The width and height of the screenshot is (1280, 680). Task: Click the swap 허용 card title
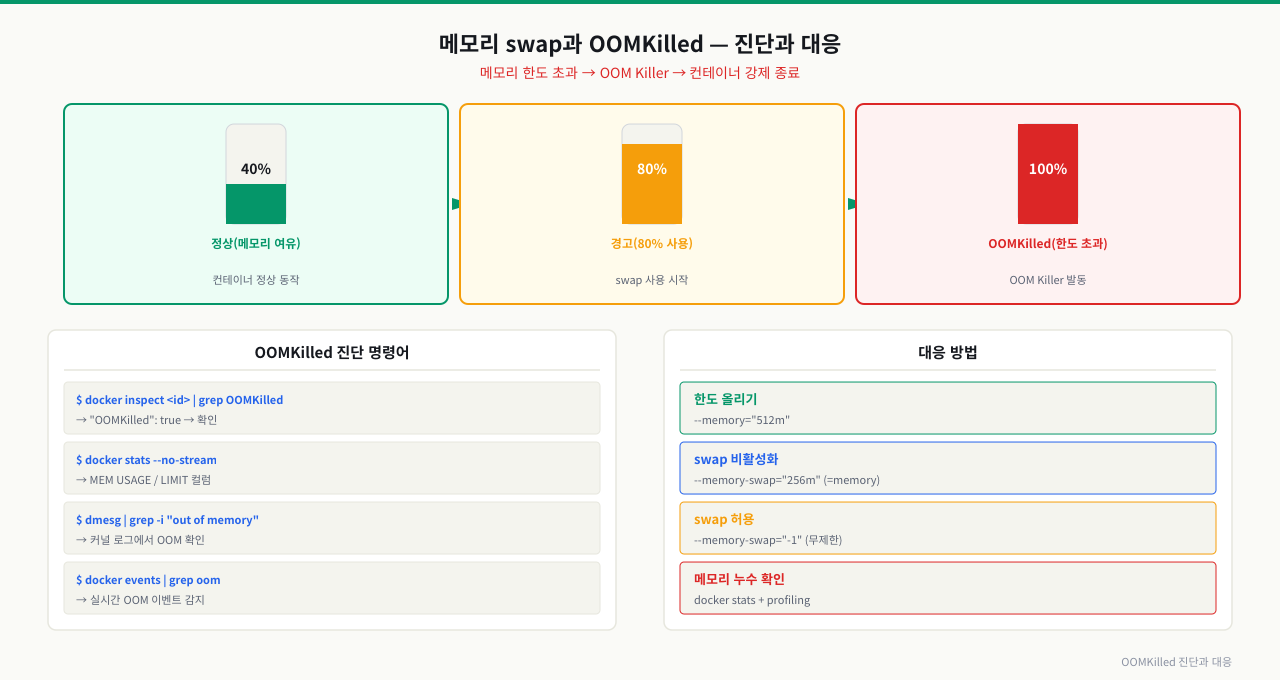point(724,519)
